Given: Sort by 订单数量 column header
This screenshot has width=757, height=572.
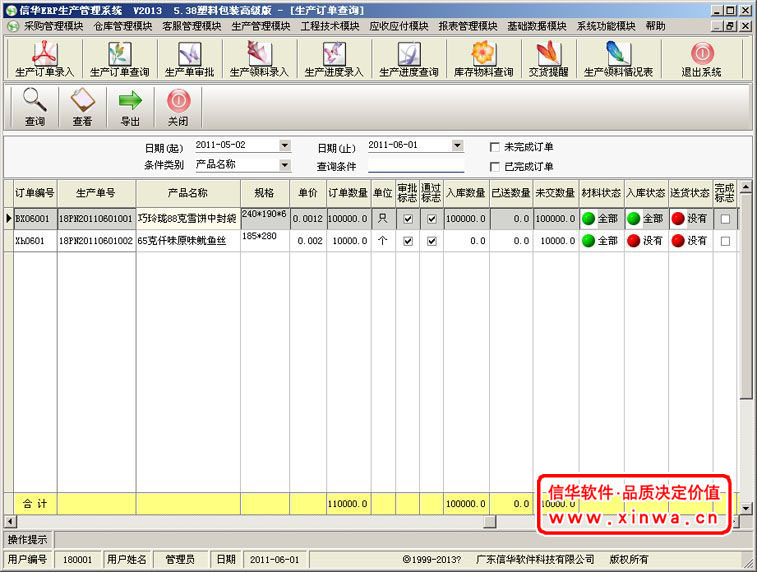Looking at the screenshot, I should [x=349, y=193].
